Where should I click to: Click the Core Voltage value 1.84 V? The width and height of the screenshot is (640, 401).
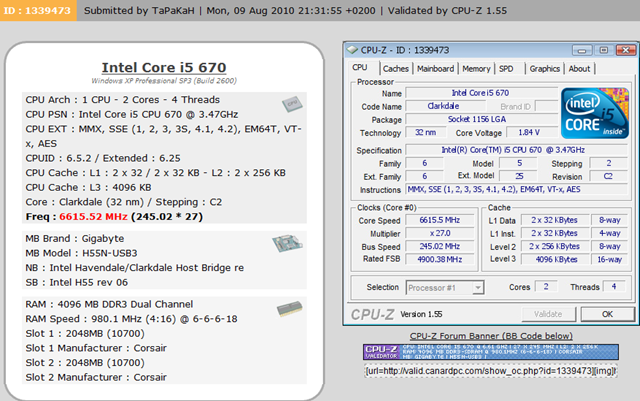[531, 132]
